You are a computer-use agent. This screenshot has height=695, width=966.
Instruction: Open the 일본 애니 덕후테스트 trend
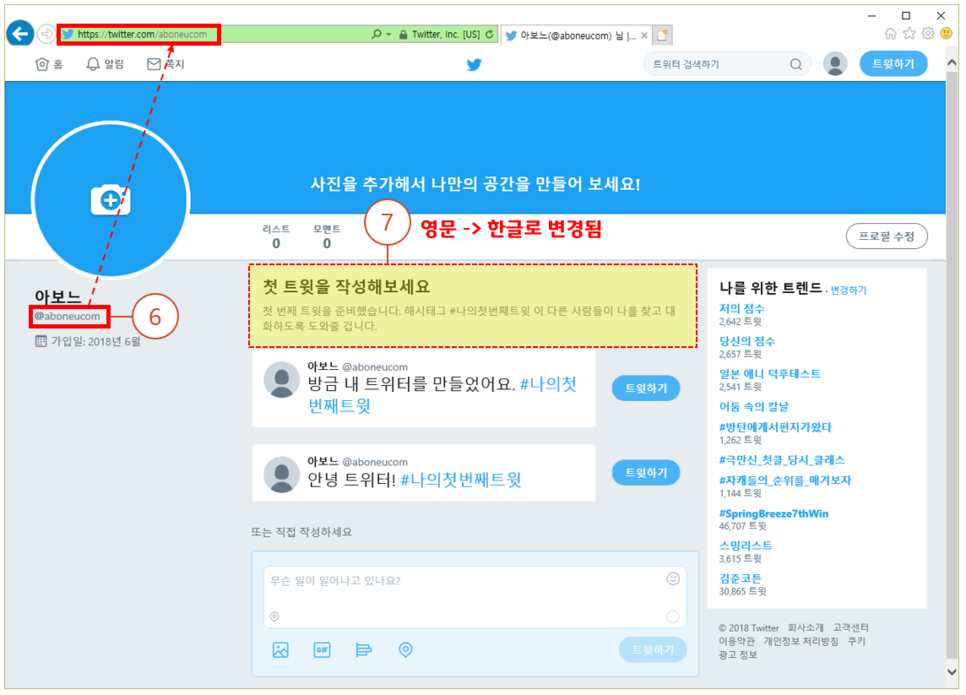coord(769,374)
